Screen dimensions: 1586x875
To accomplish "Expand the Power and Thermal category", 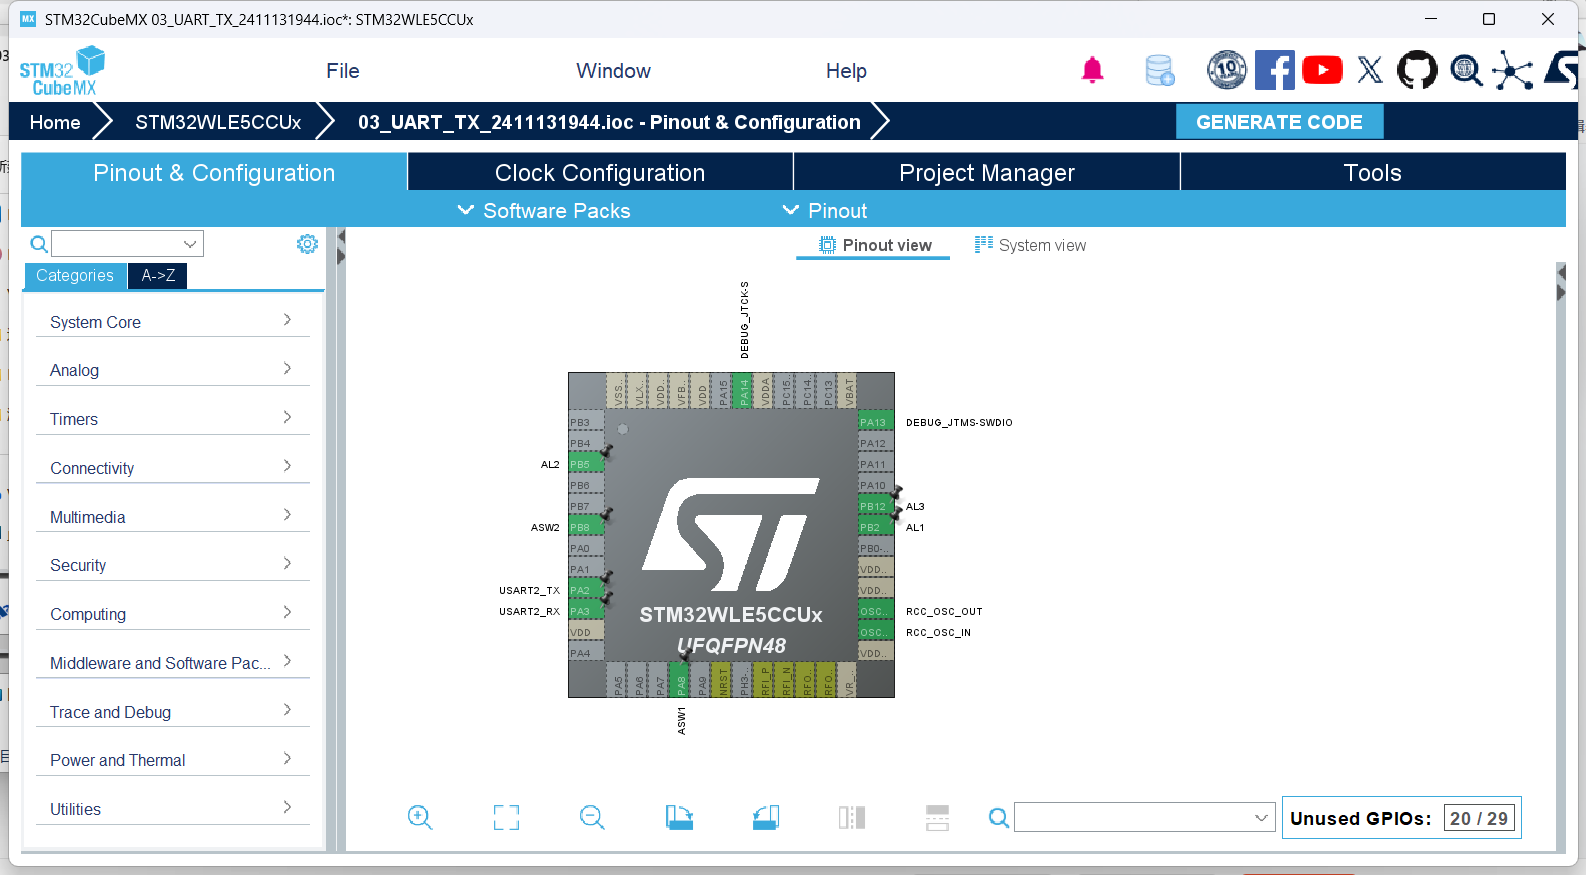I will (172, 759).
